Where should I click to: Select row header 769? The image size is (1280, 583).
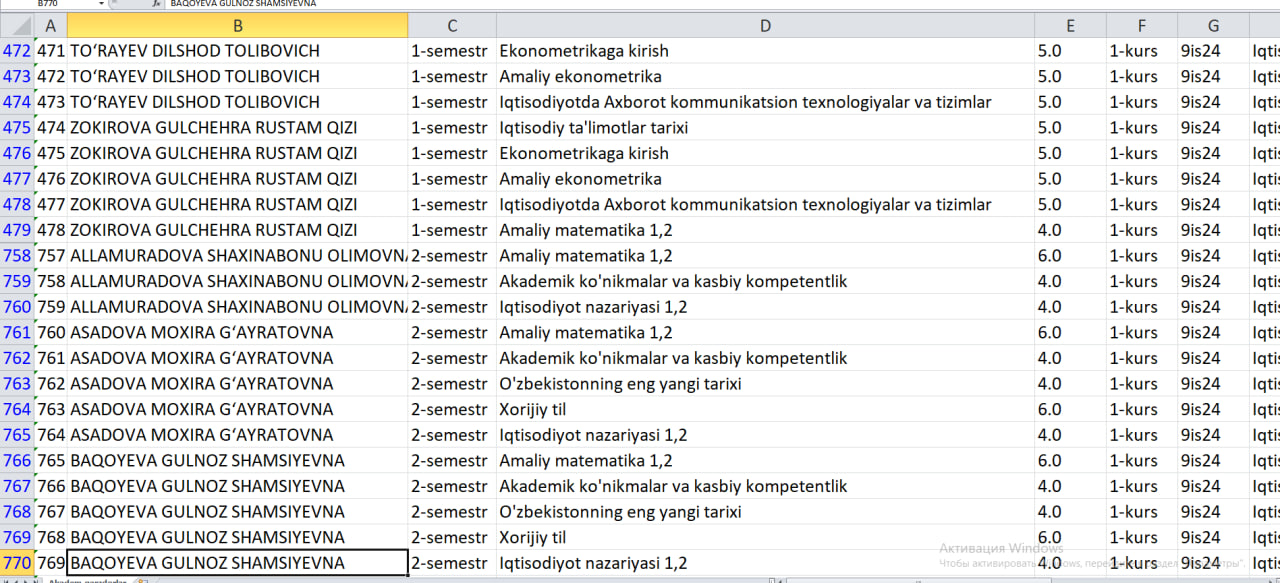point(16,537)
